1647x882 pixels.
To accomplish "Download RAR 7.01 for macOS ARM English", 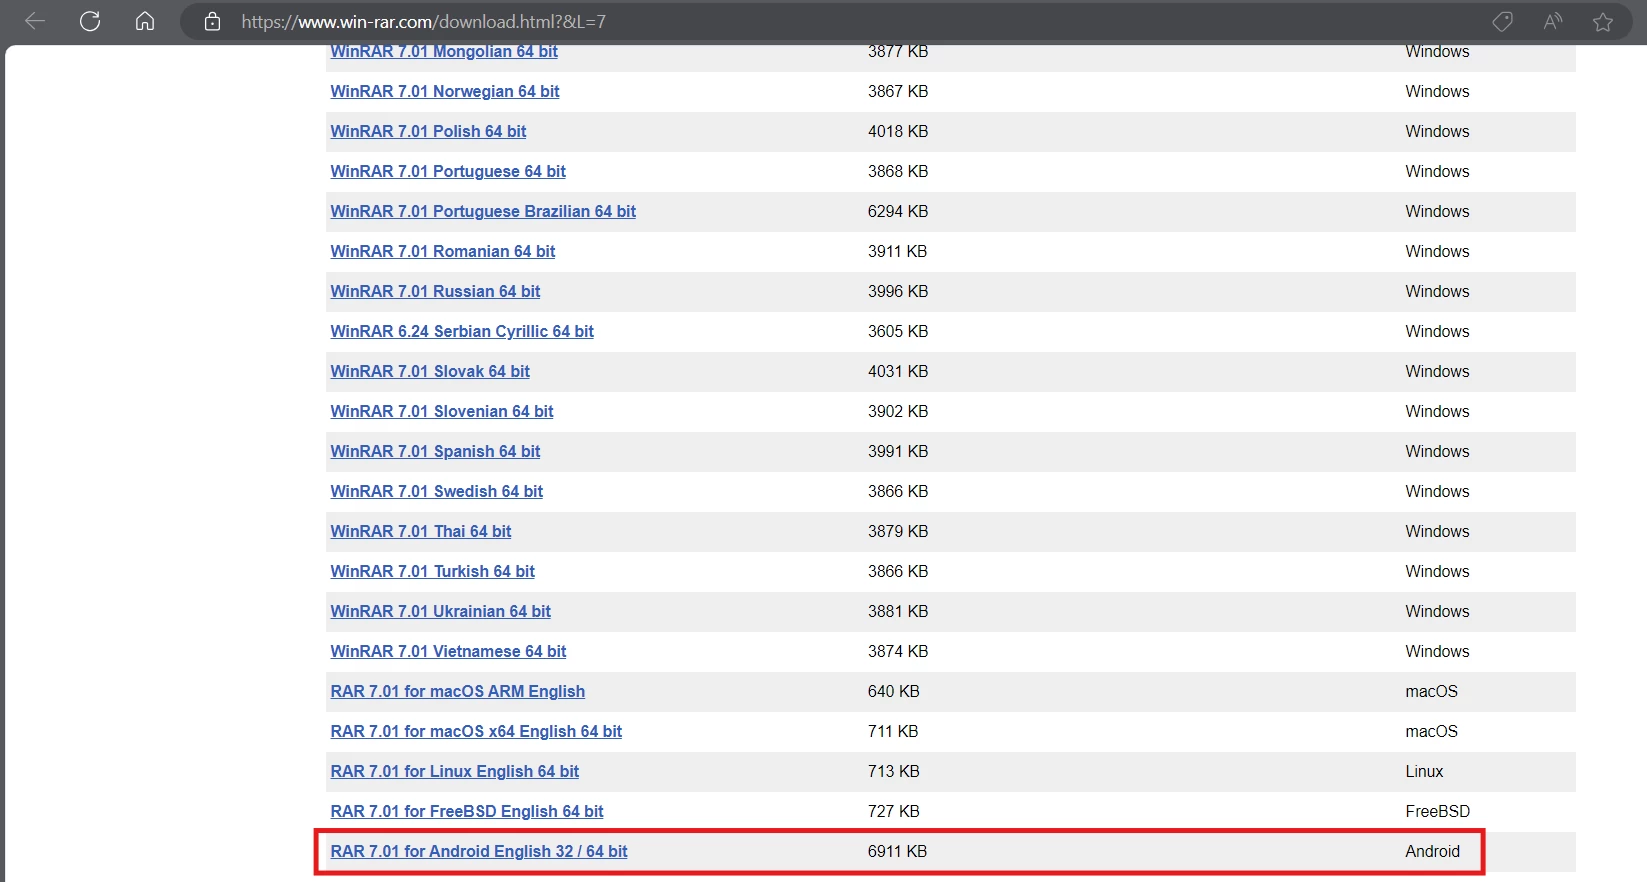I will coord(458,691).
